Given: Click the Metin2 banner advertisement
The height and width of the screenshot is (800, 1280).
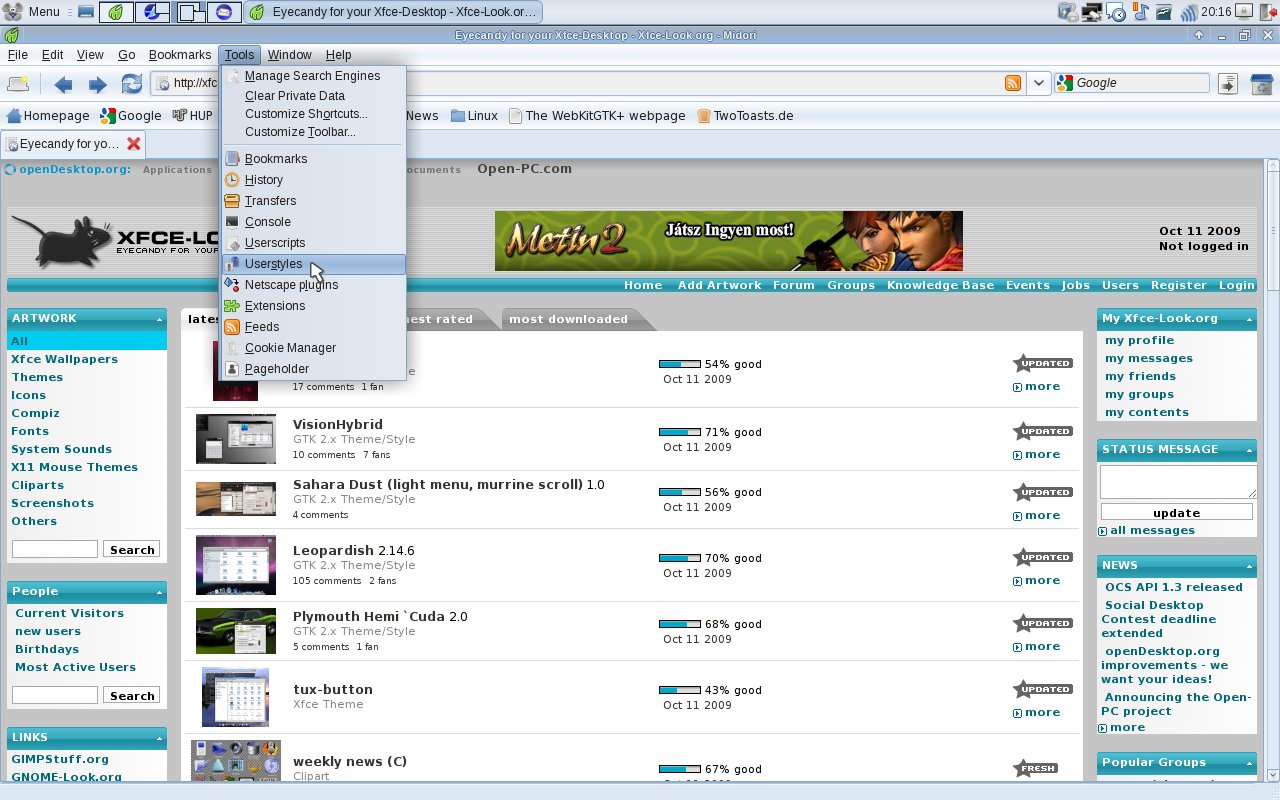Looking at the screenshot, I should click(x=728, y=241).
